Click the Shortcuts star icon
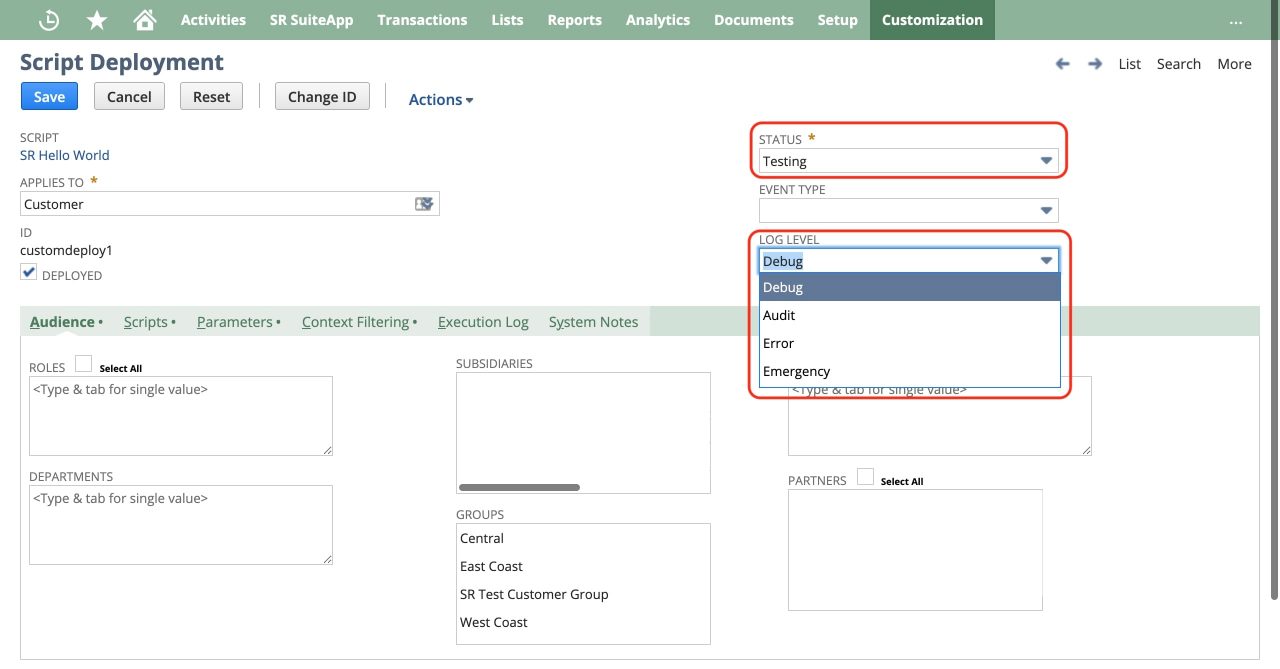 tap(97, 20)
